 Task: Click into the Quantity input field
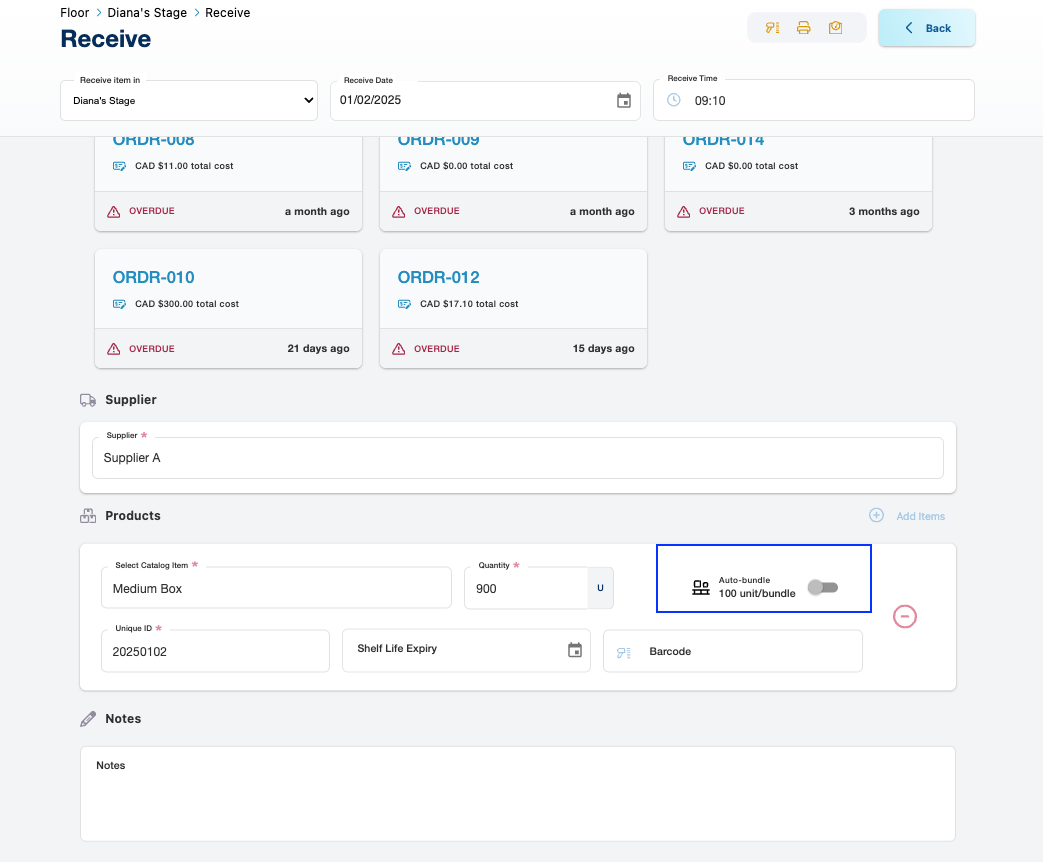coord(526,589)
